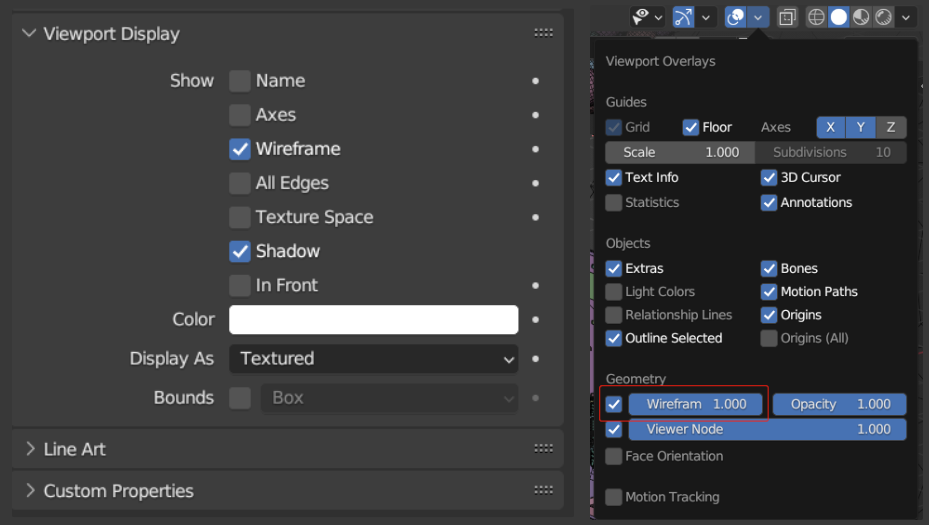Switch to Solid viewport shading
Screen dimensions: 929x525
coord(838,17)
